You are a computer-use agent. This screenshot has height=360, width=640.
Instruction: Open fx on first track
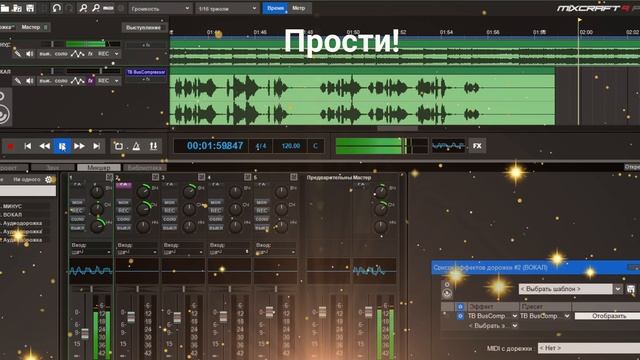pos(90,54)
